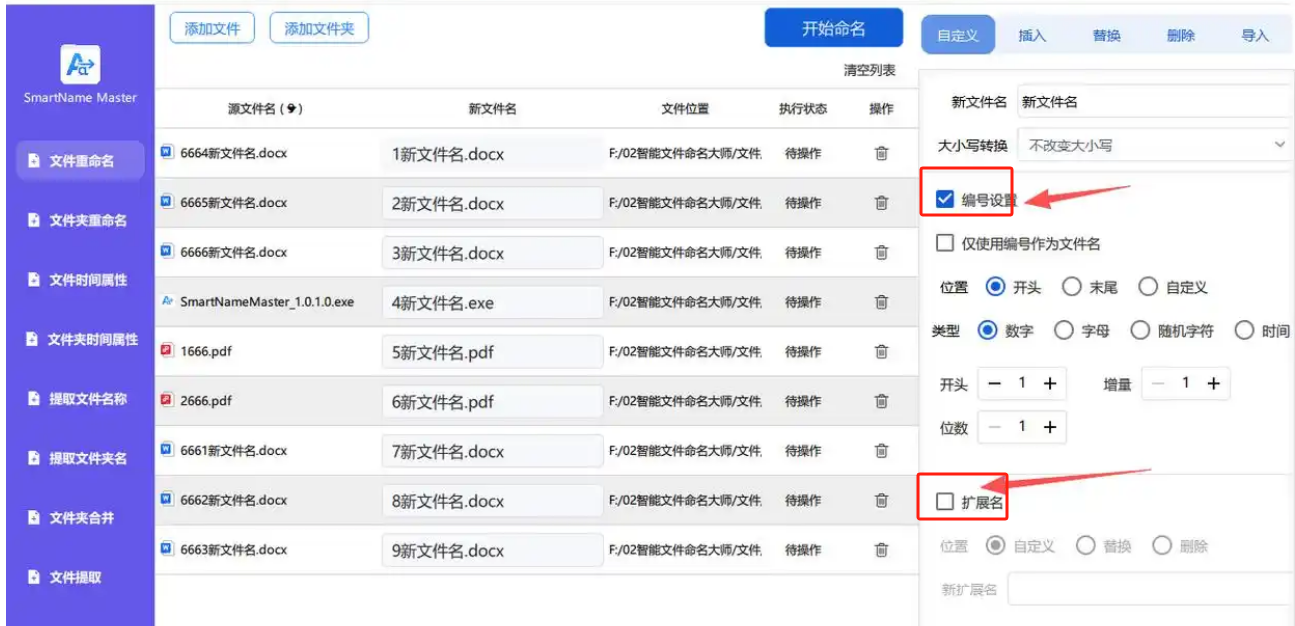Image resolution: width=1295 pixels, height=626 pixels.
Task: Delete the 6665新文件名.docx row via trash icon
Action: 881,203
